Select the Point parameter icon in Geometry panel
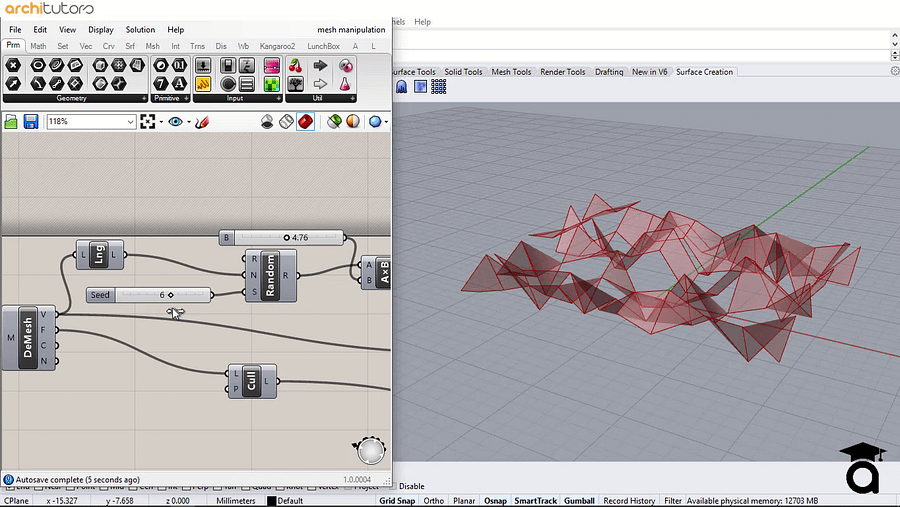This screenshot has height=507, width=900. pos(13,65)
